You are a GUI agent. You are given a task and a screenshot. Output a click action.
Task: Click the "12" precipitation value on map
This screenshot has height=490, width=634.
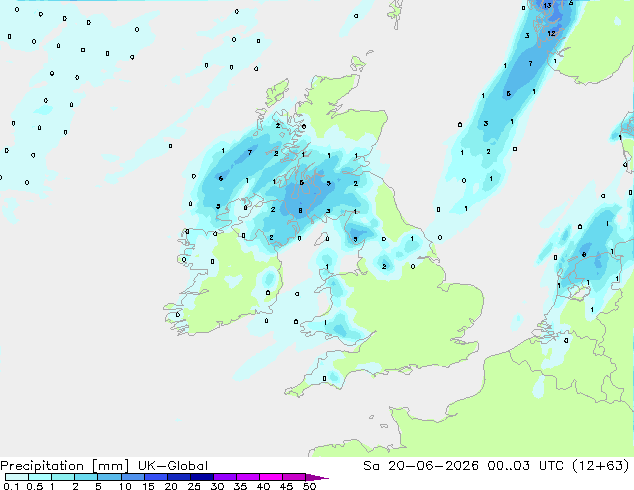552,34
